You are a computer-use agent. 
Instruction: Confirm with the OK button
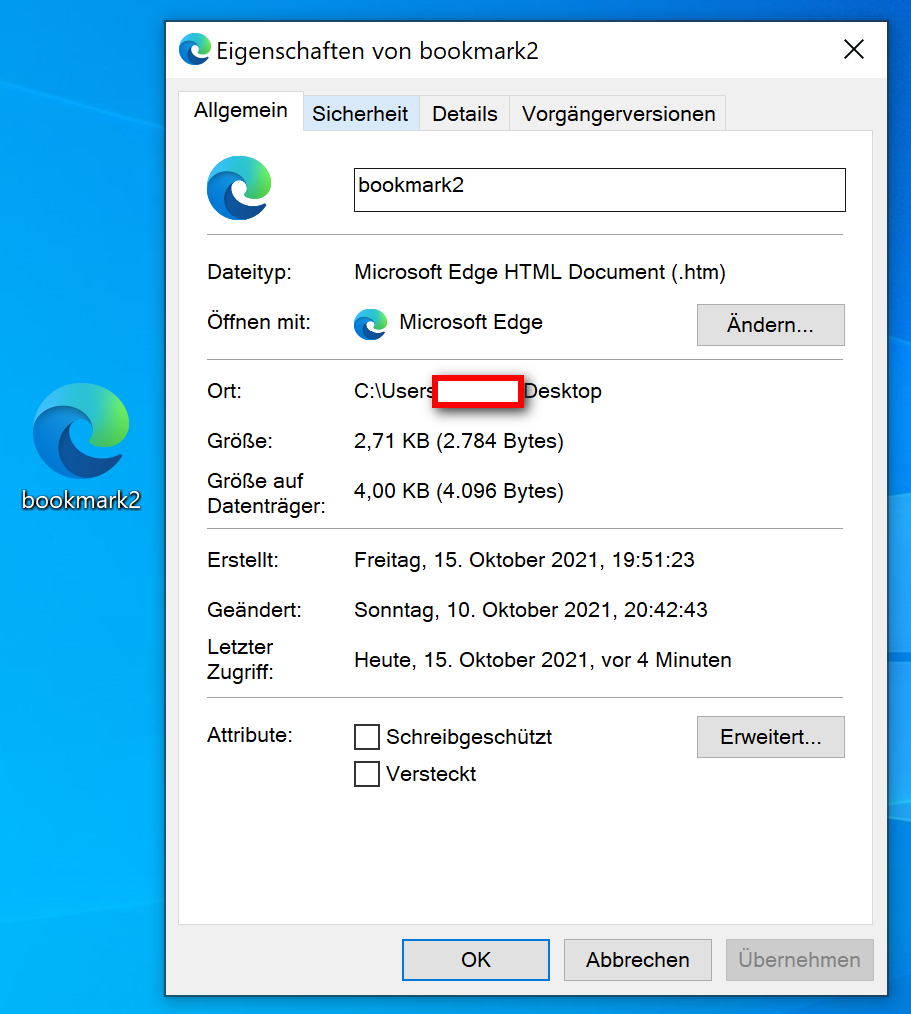point(476,960)
